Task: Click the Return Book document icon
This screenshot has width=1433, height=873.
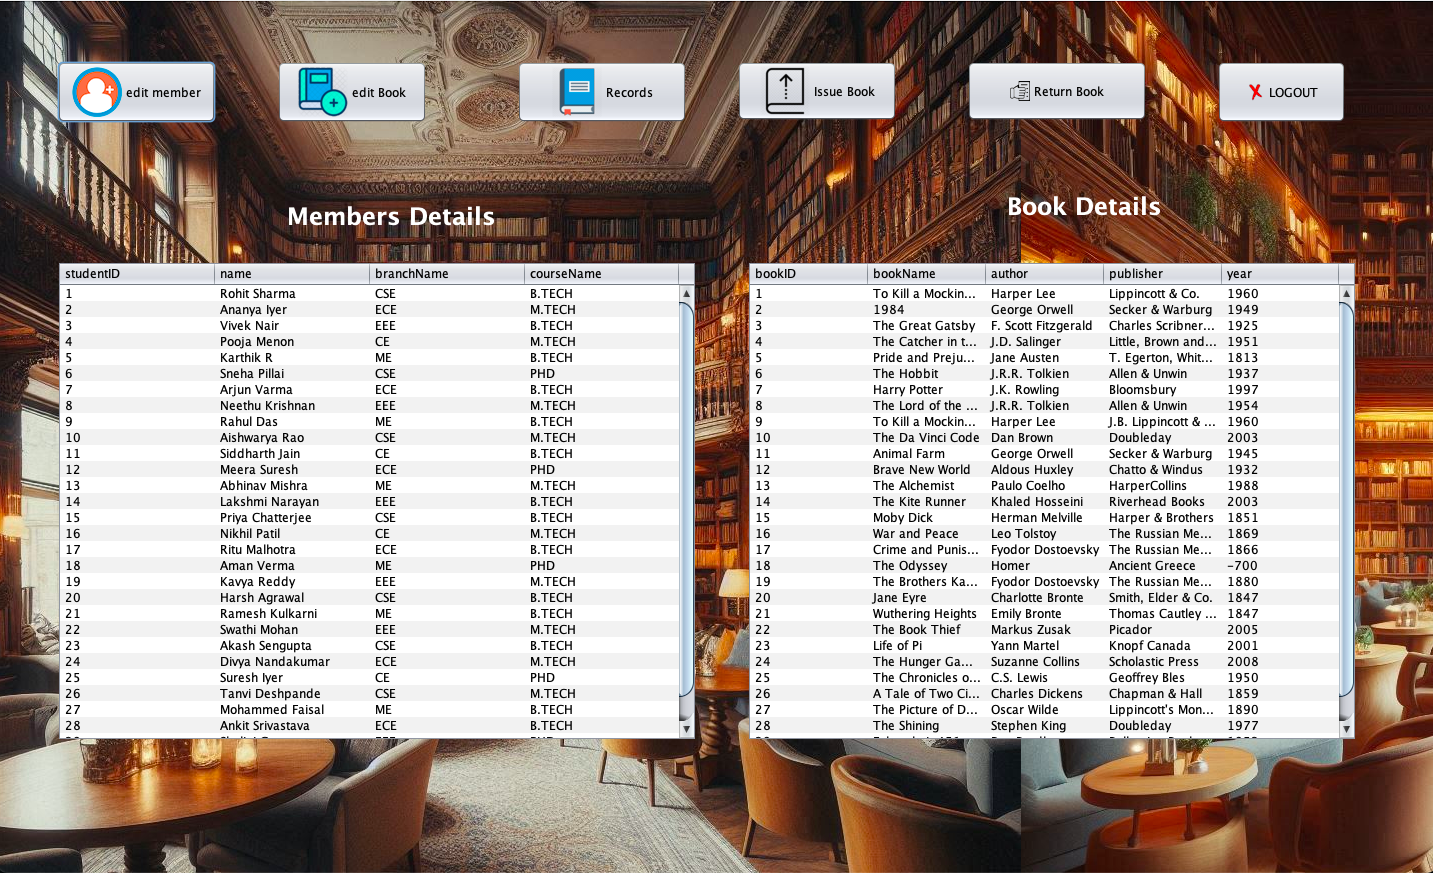Action: (x=1020, y=92)
